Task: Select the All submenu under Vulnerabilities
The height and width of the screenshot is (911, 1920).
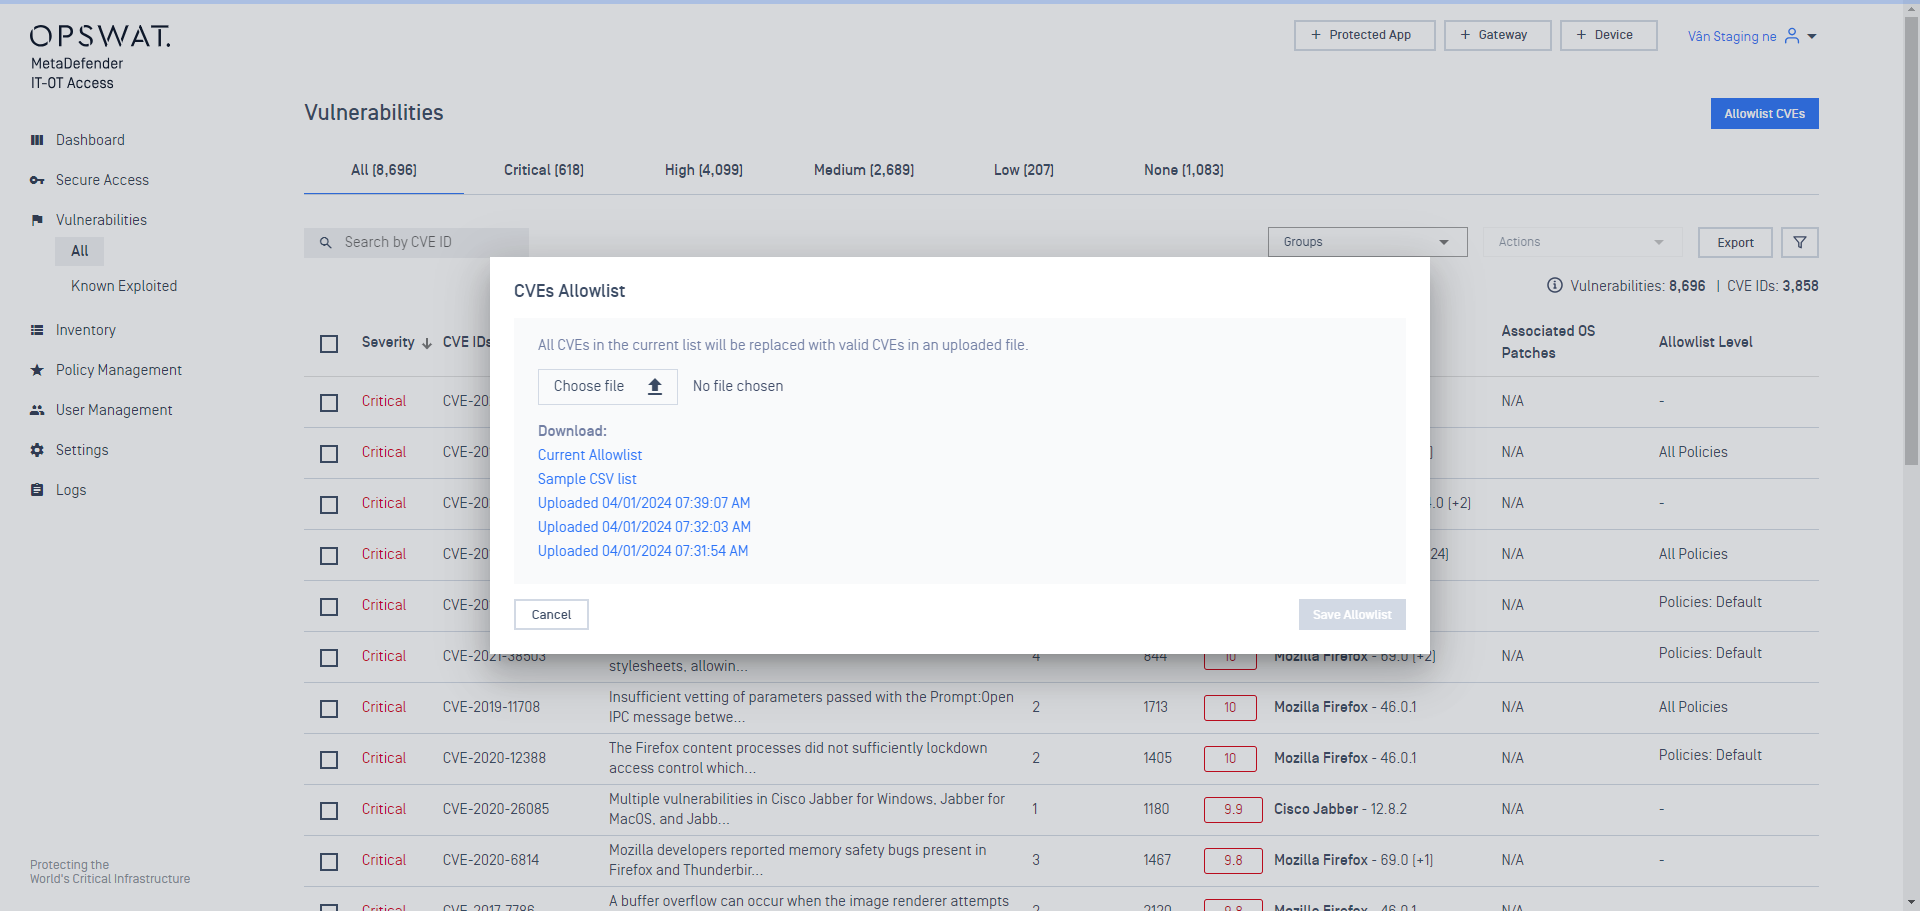Action: 80,251
